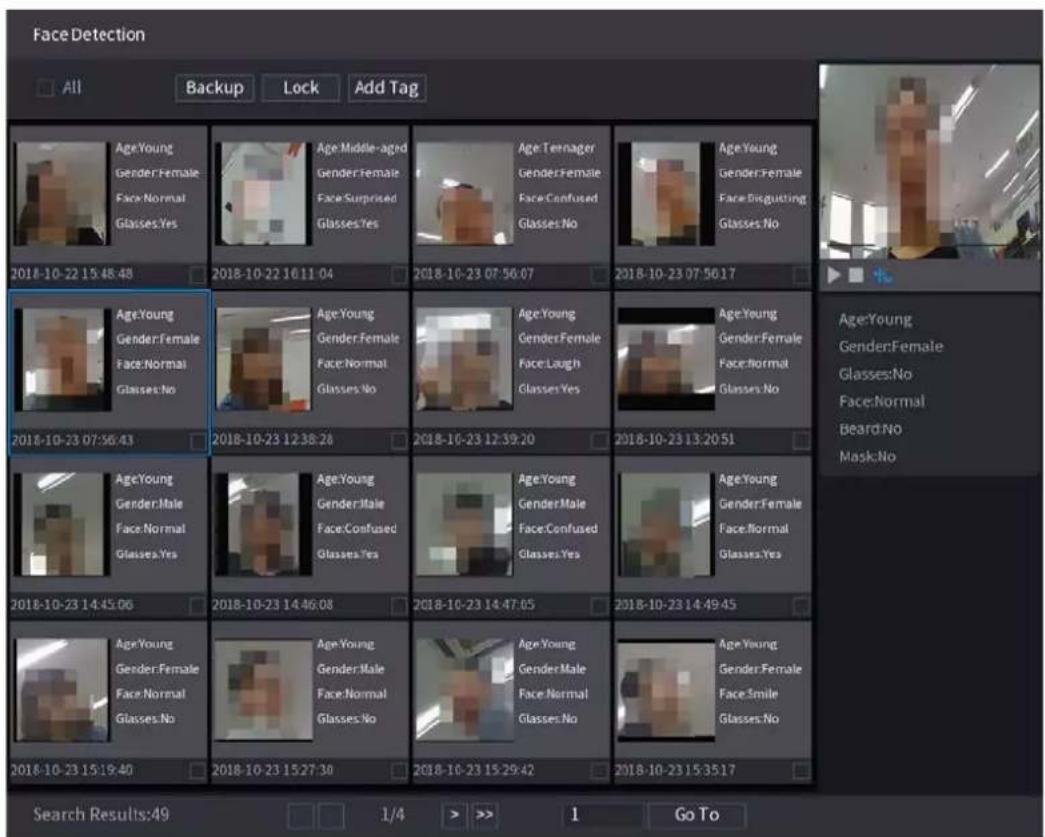Click the first-page pagination button

(x=300, y=816)
